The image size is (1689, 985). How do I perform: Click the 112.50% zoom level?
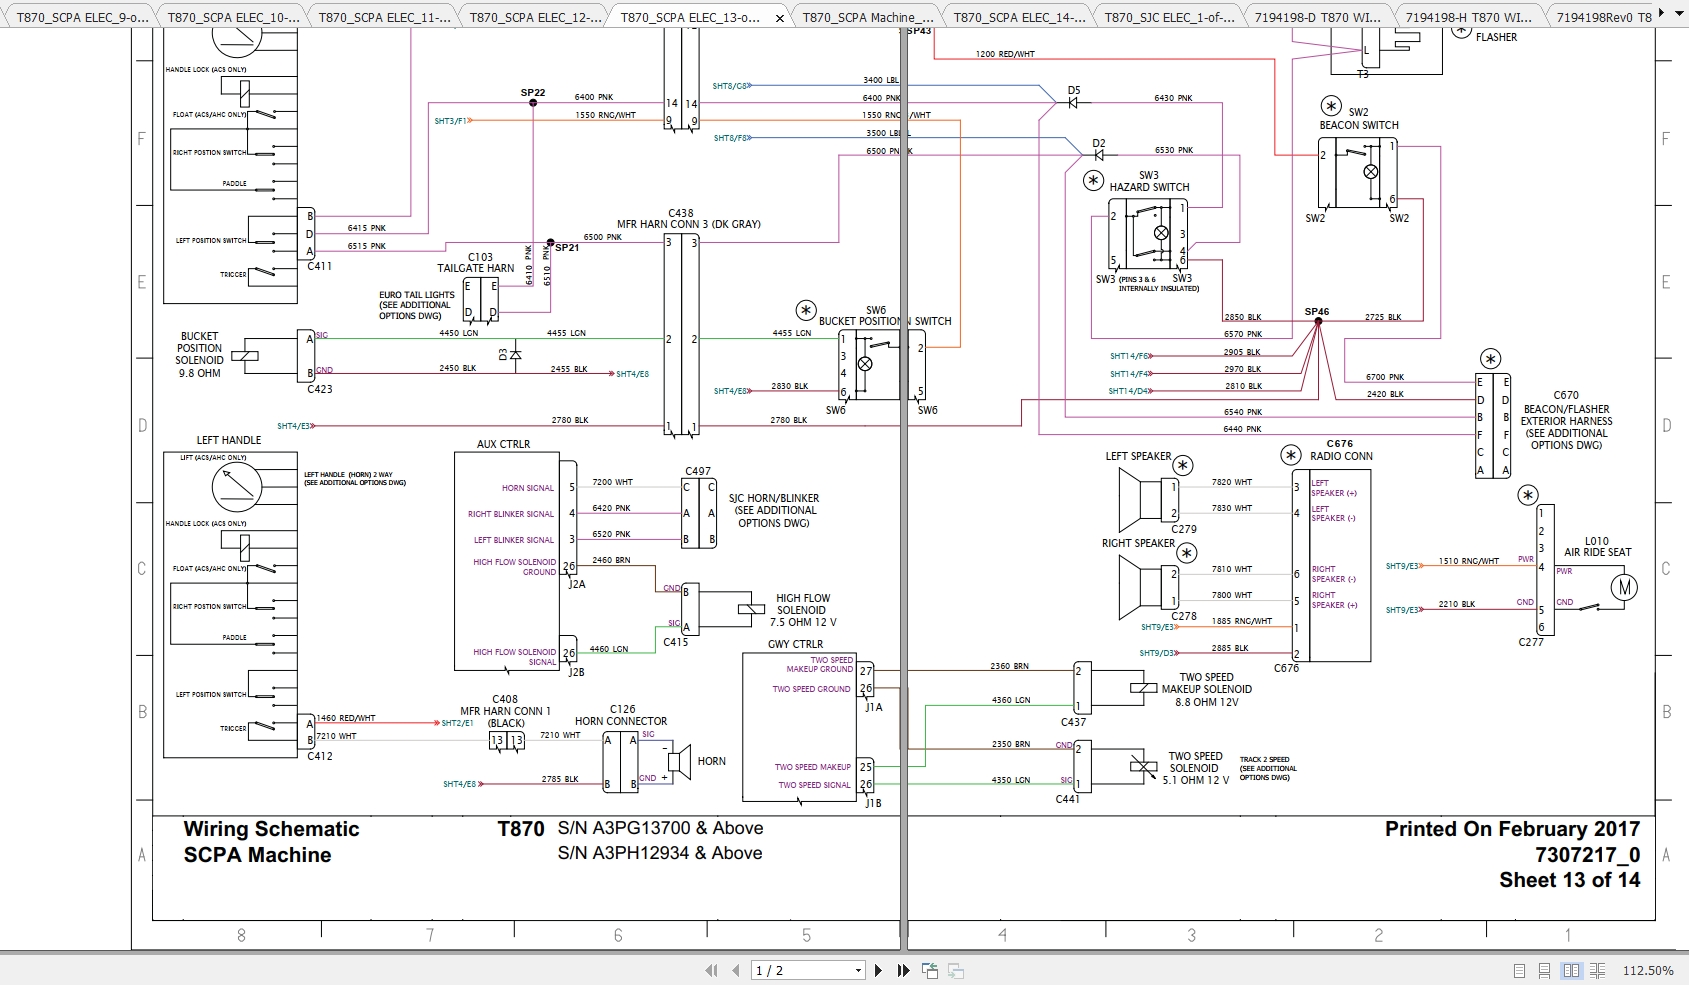point(1648,970)
